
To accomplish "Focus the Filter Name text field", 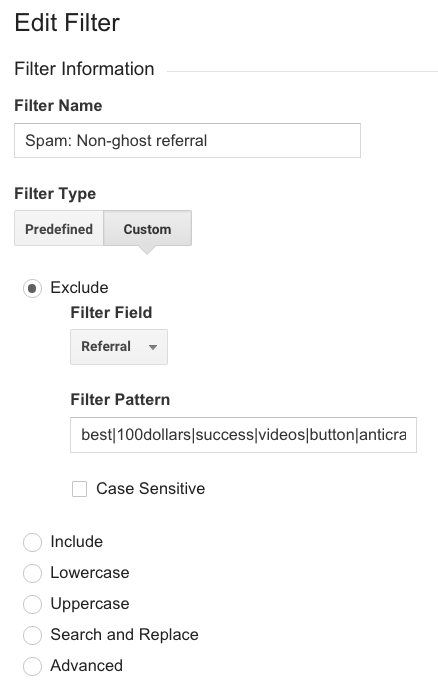I will [187, 141].
